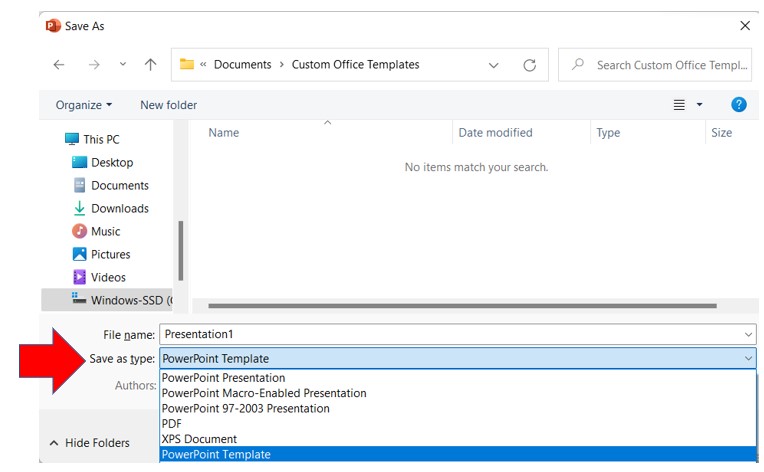This screenshot has width=764, height=472.
Task: Open the blue Help icon
Action: pos(739,104)
